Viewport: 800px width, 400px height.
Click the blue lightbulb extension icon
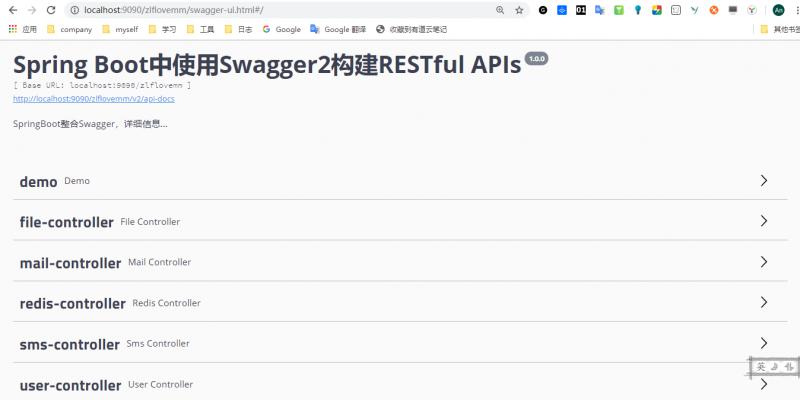click(638, 10)
